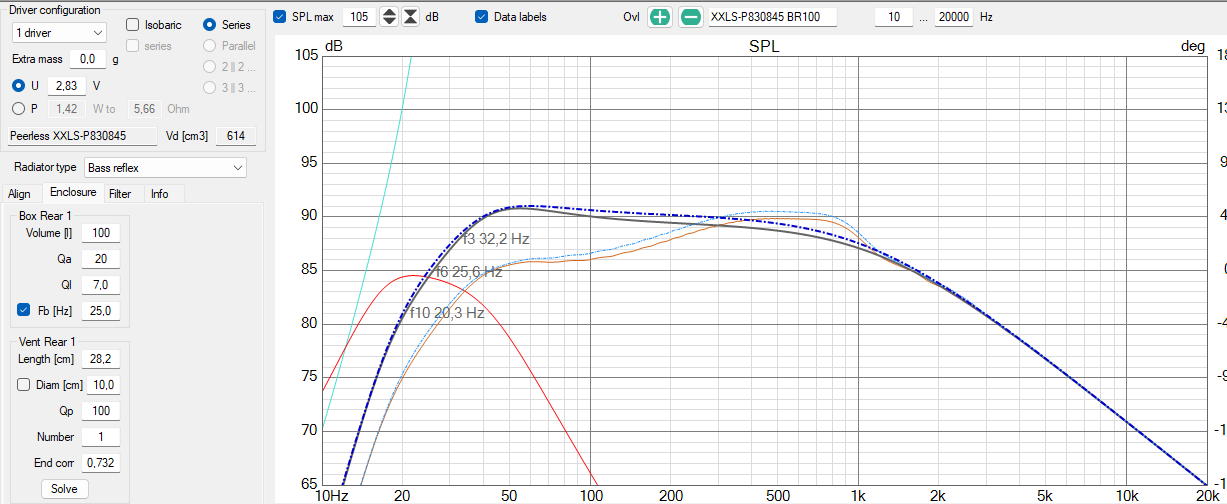This screenshot has width=1227, height=504.
Task: Click the Box Rear 1 group label
Action: click(x=46, y=215)
